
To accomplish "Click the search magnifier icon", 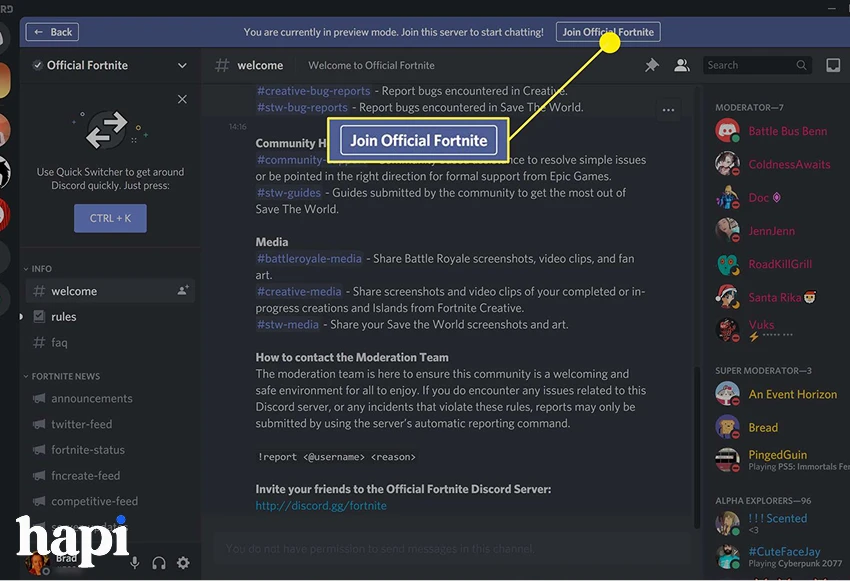I will (801, 66).
